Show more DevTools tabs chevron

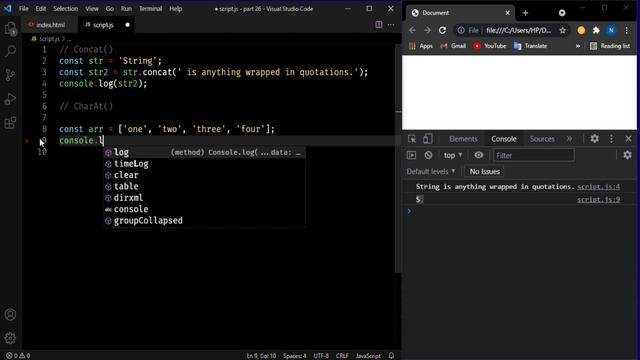click(x=569, y=139)
